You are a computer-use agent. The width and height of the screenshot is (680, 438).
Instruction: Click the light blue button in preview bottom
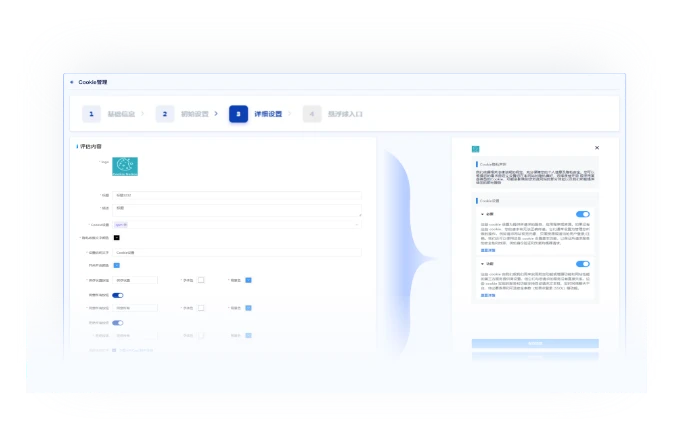click(535, 343)
